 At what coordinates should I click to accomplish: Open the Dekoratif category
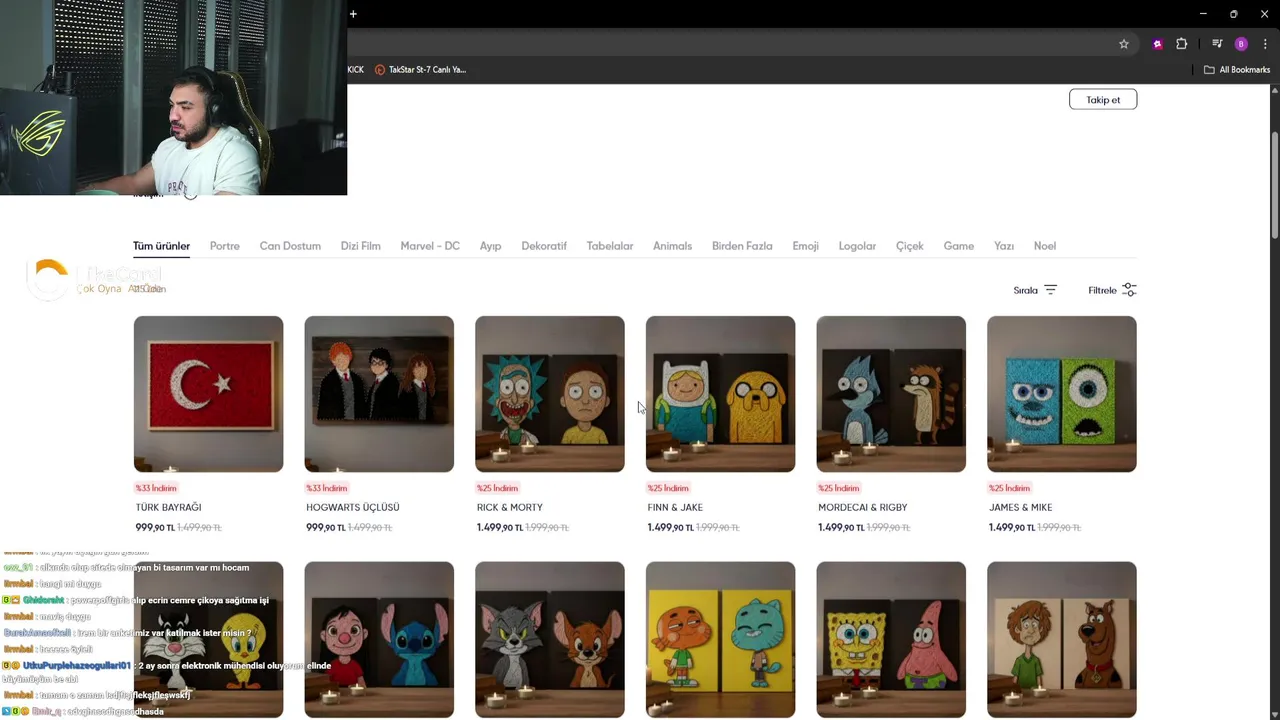click(544, 246)
